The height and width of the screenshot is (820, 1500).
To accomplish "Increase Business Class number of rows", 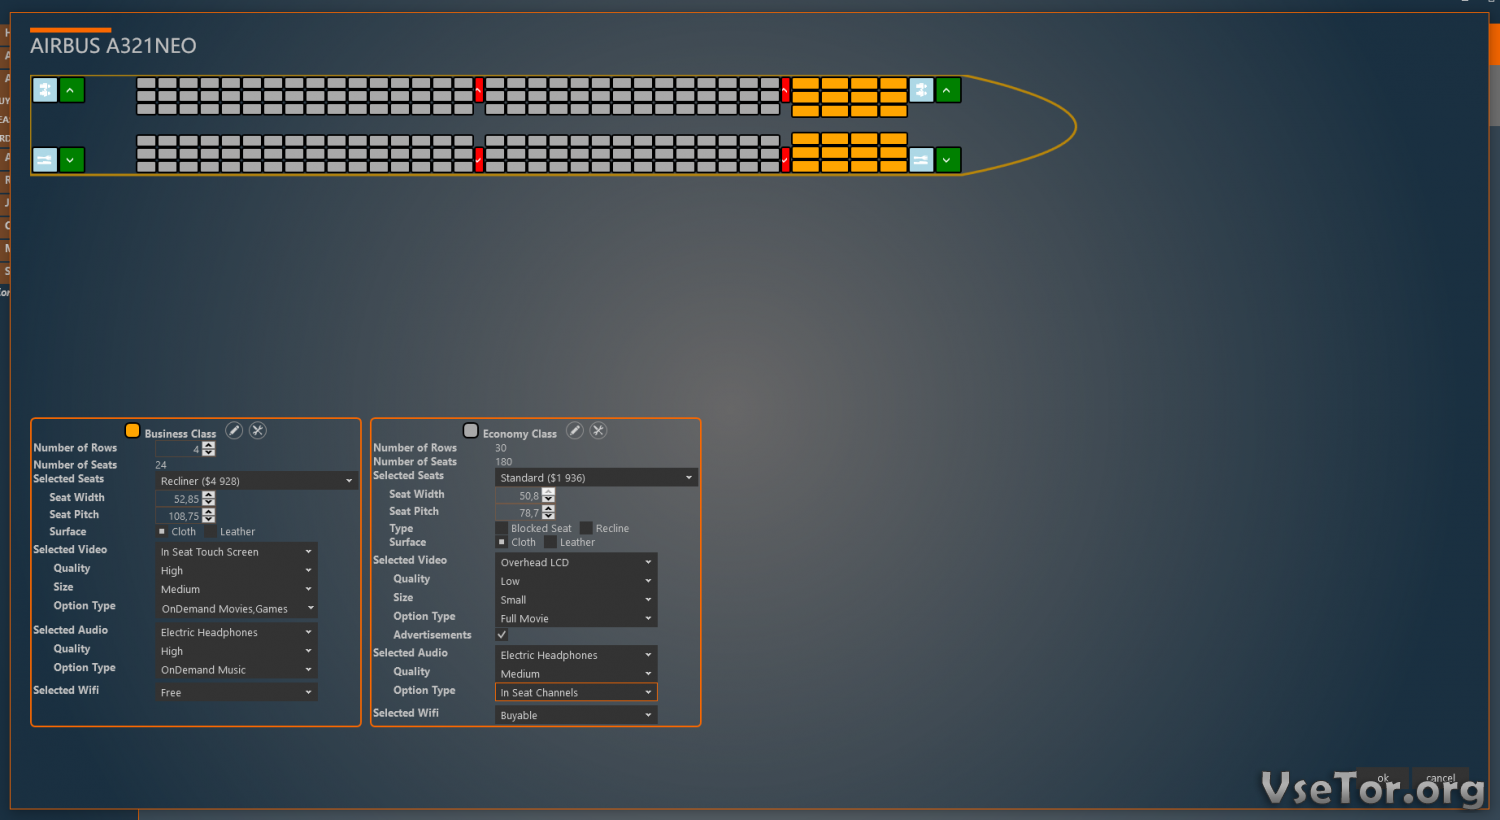I will pyautogui.click(x=209, y=445).
